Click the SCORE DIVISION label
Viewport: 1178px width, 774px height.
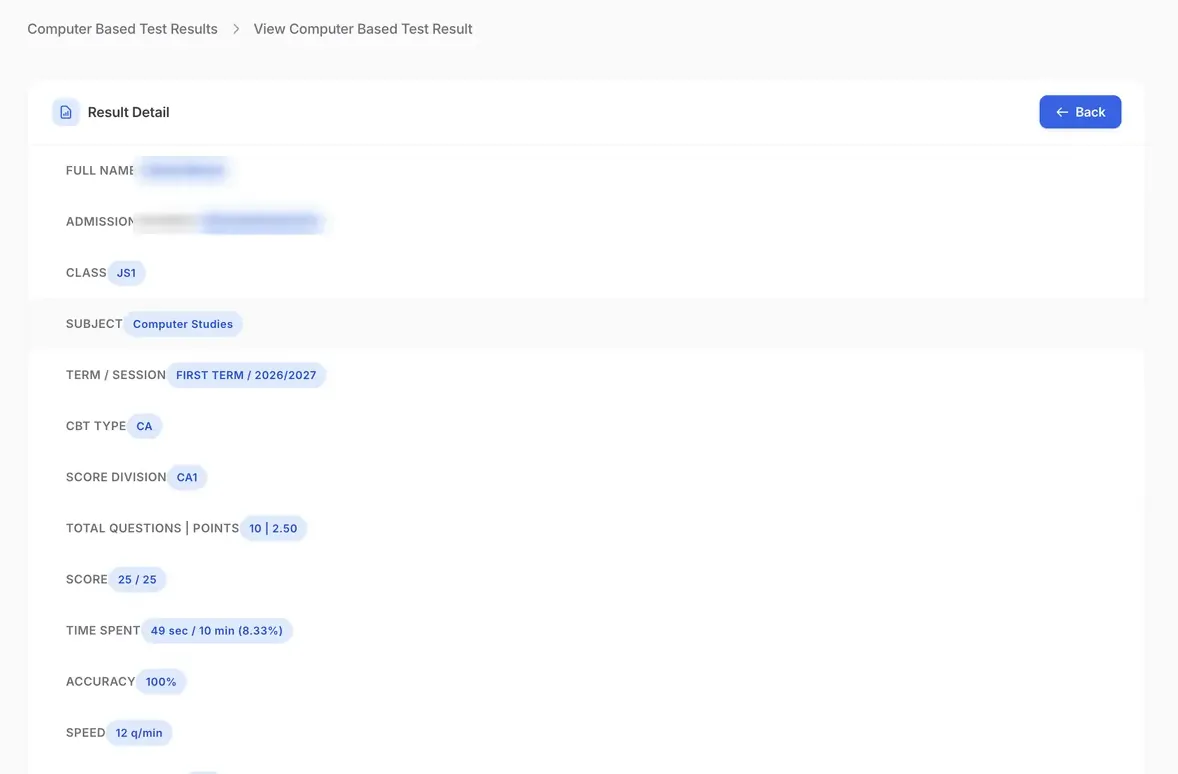[x=116, y=477]
